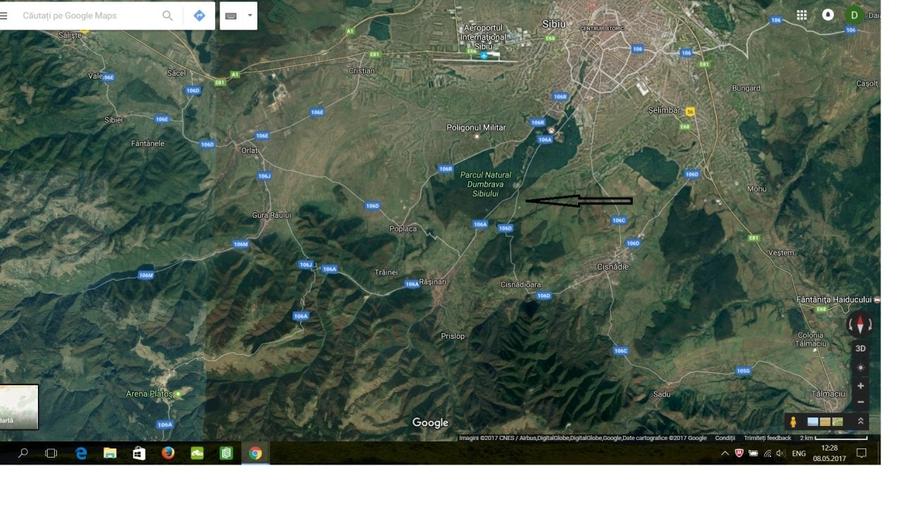This screenshot has width=900, height=506.
Task: Open the first imagery thumbnail in strip
Action: 813,422
